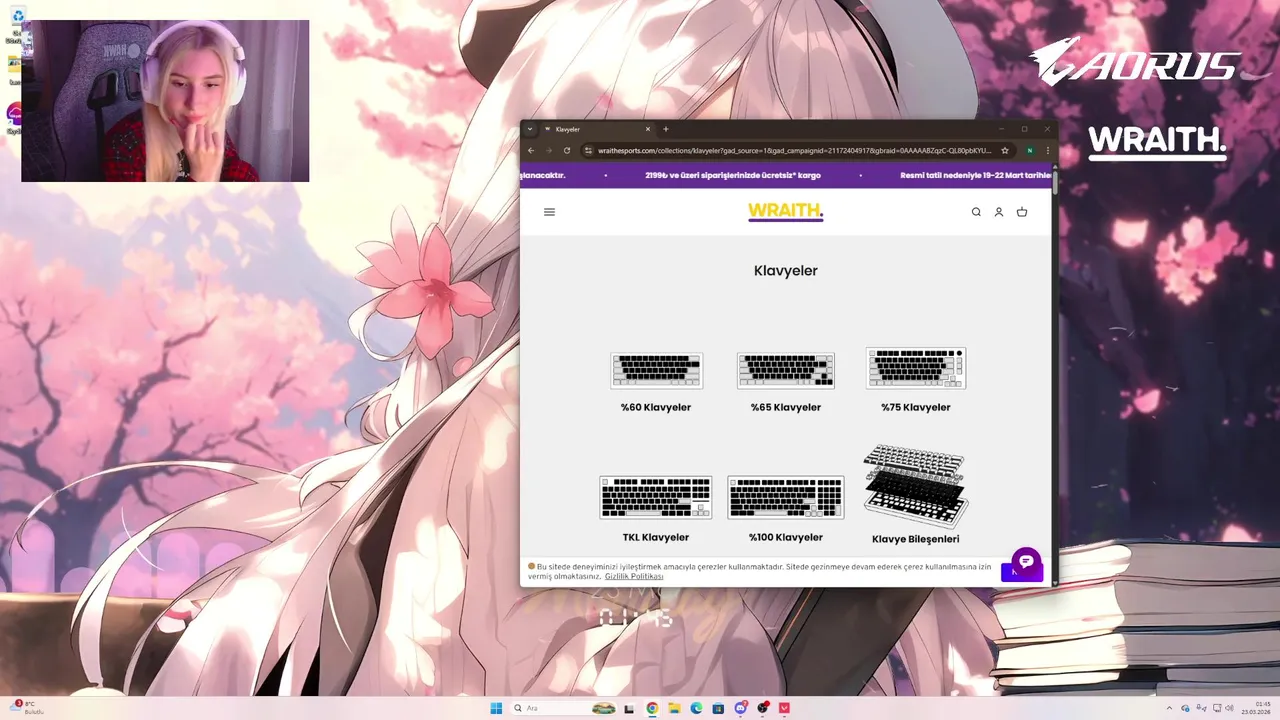Click the %75 Klavyeler text link
Viewport: 1280px width, 720px height.
(x=916, y=408)
